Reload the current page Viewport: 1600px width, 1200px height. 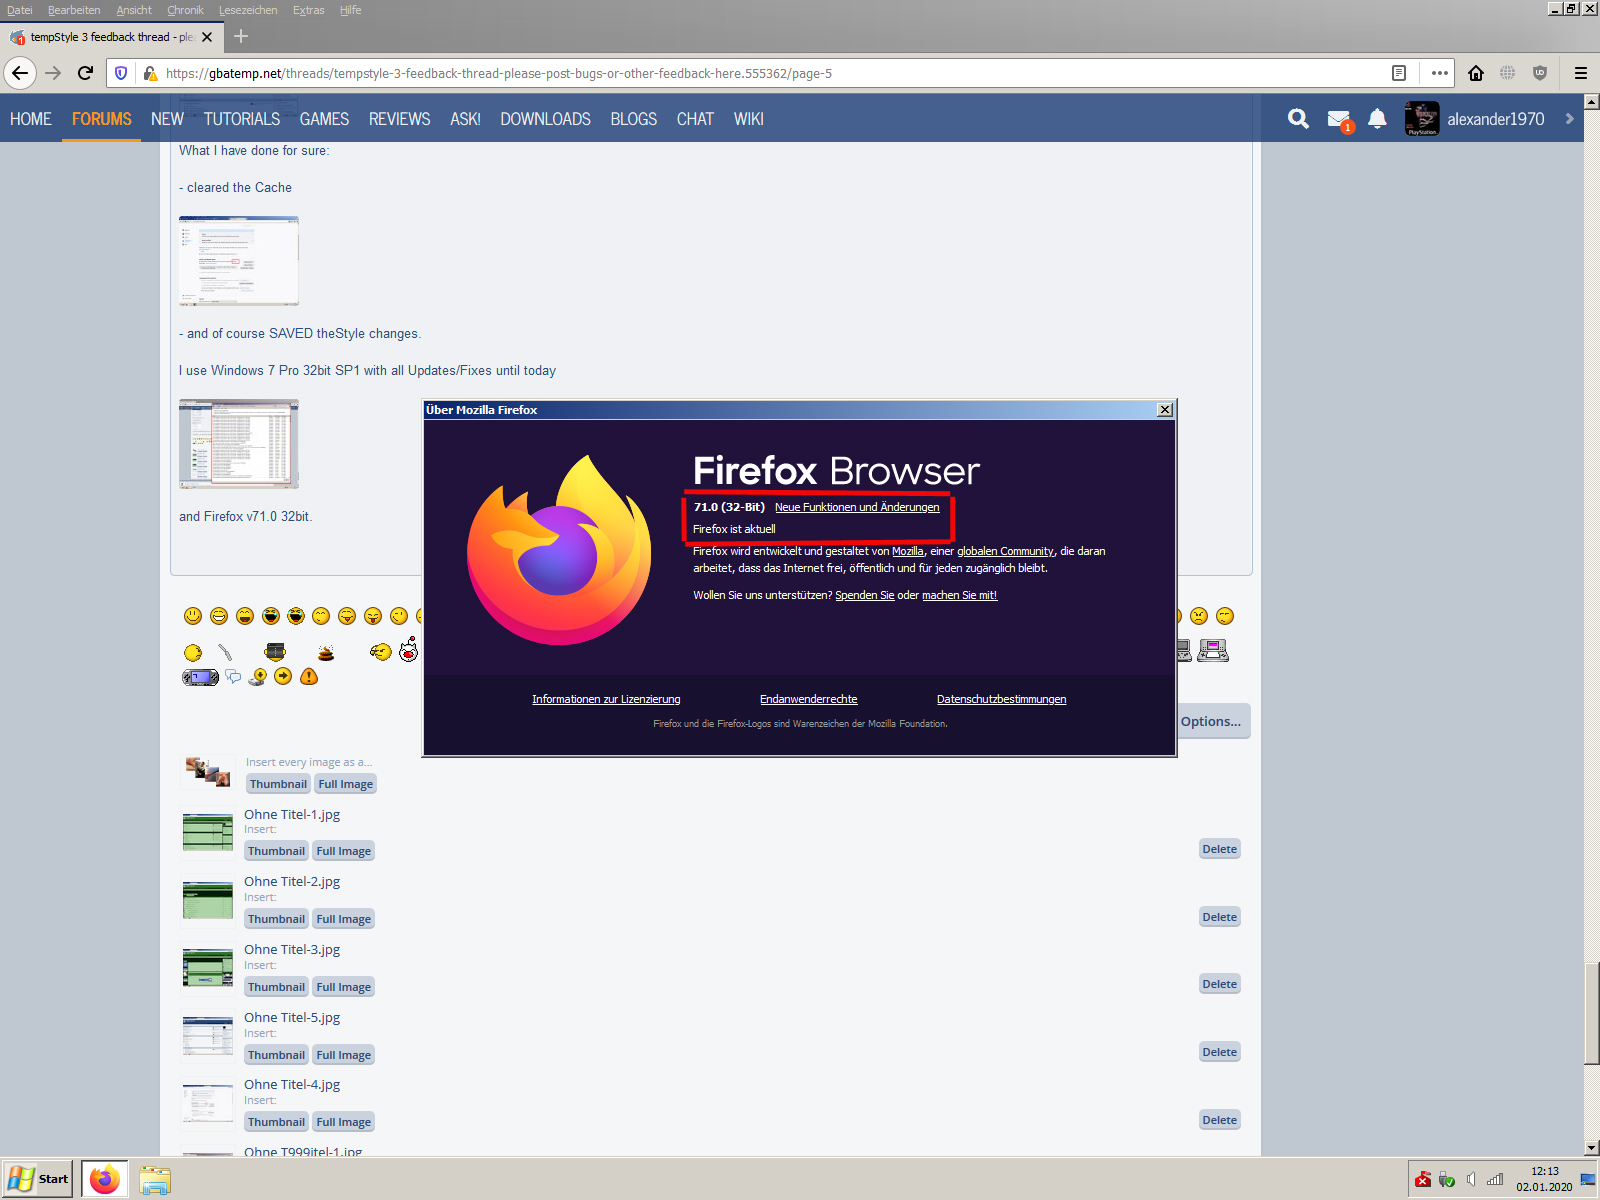click(86, 73)
